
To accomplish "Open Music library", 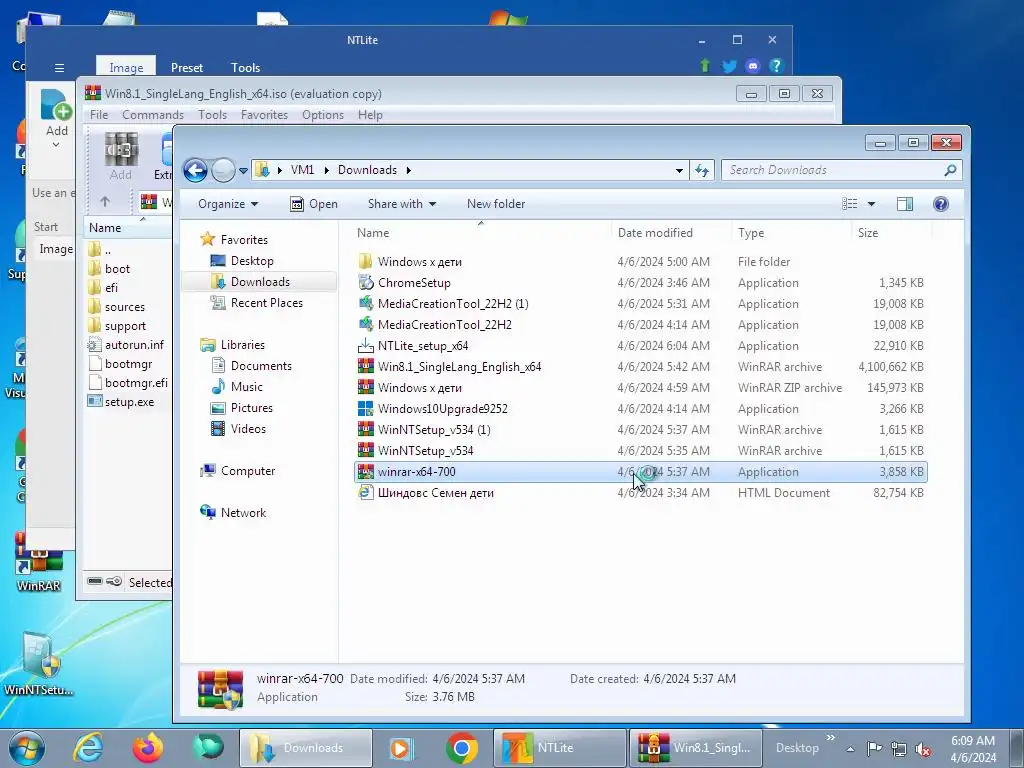I will 236,387.
